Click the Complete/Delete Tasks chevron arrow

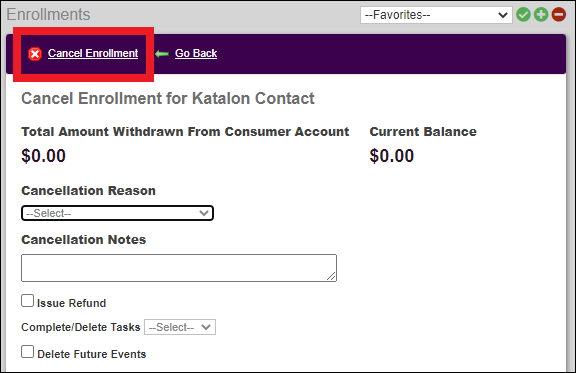pos(206,327)
